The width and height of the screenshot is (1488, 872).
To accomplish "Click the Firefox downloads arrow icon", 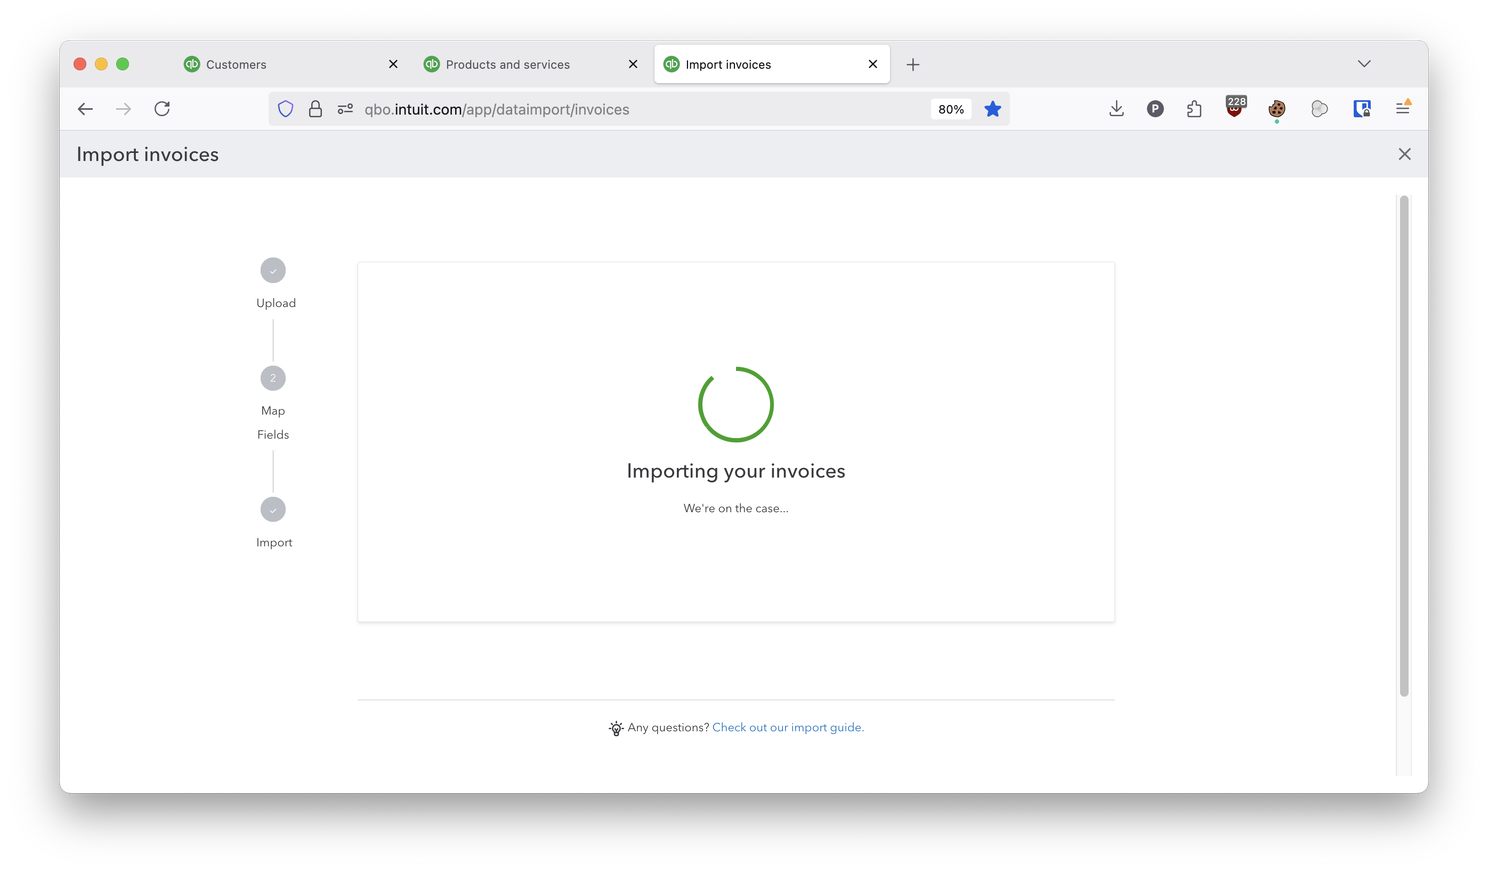I will [1116, 109].
